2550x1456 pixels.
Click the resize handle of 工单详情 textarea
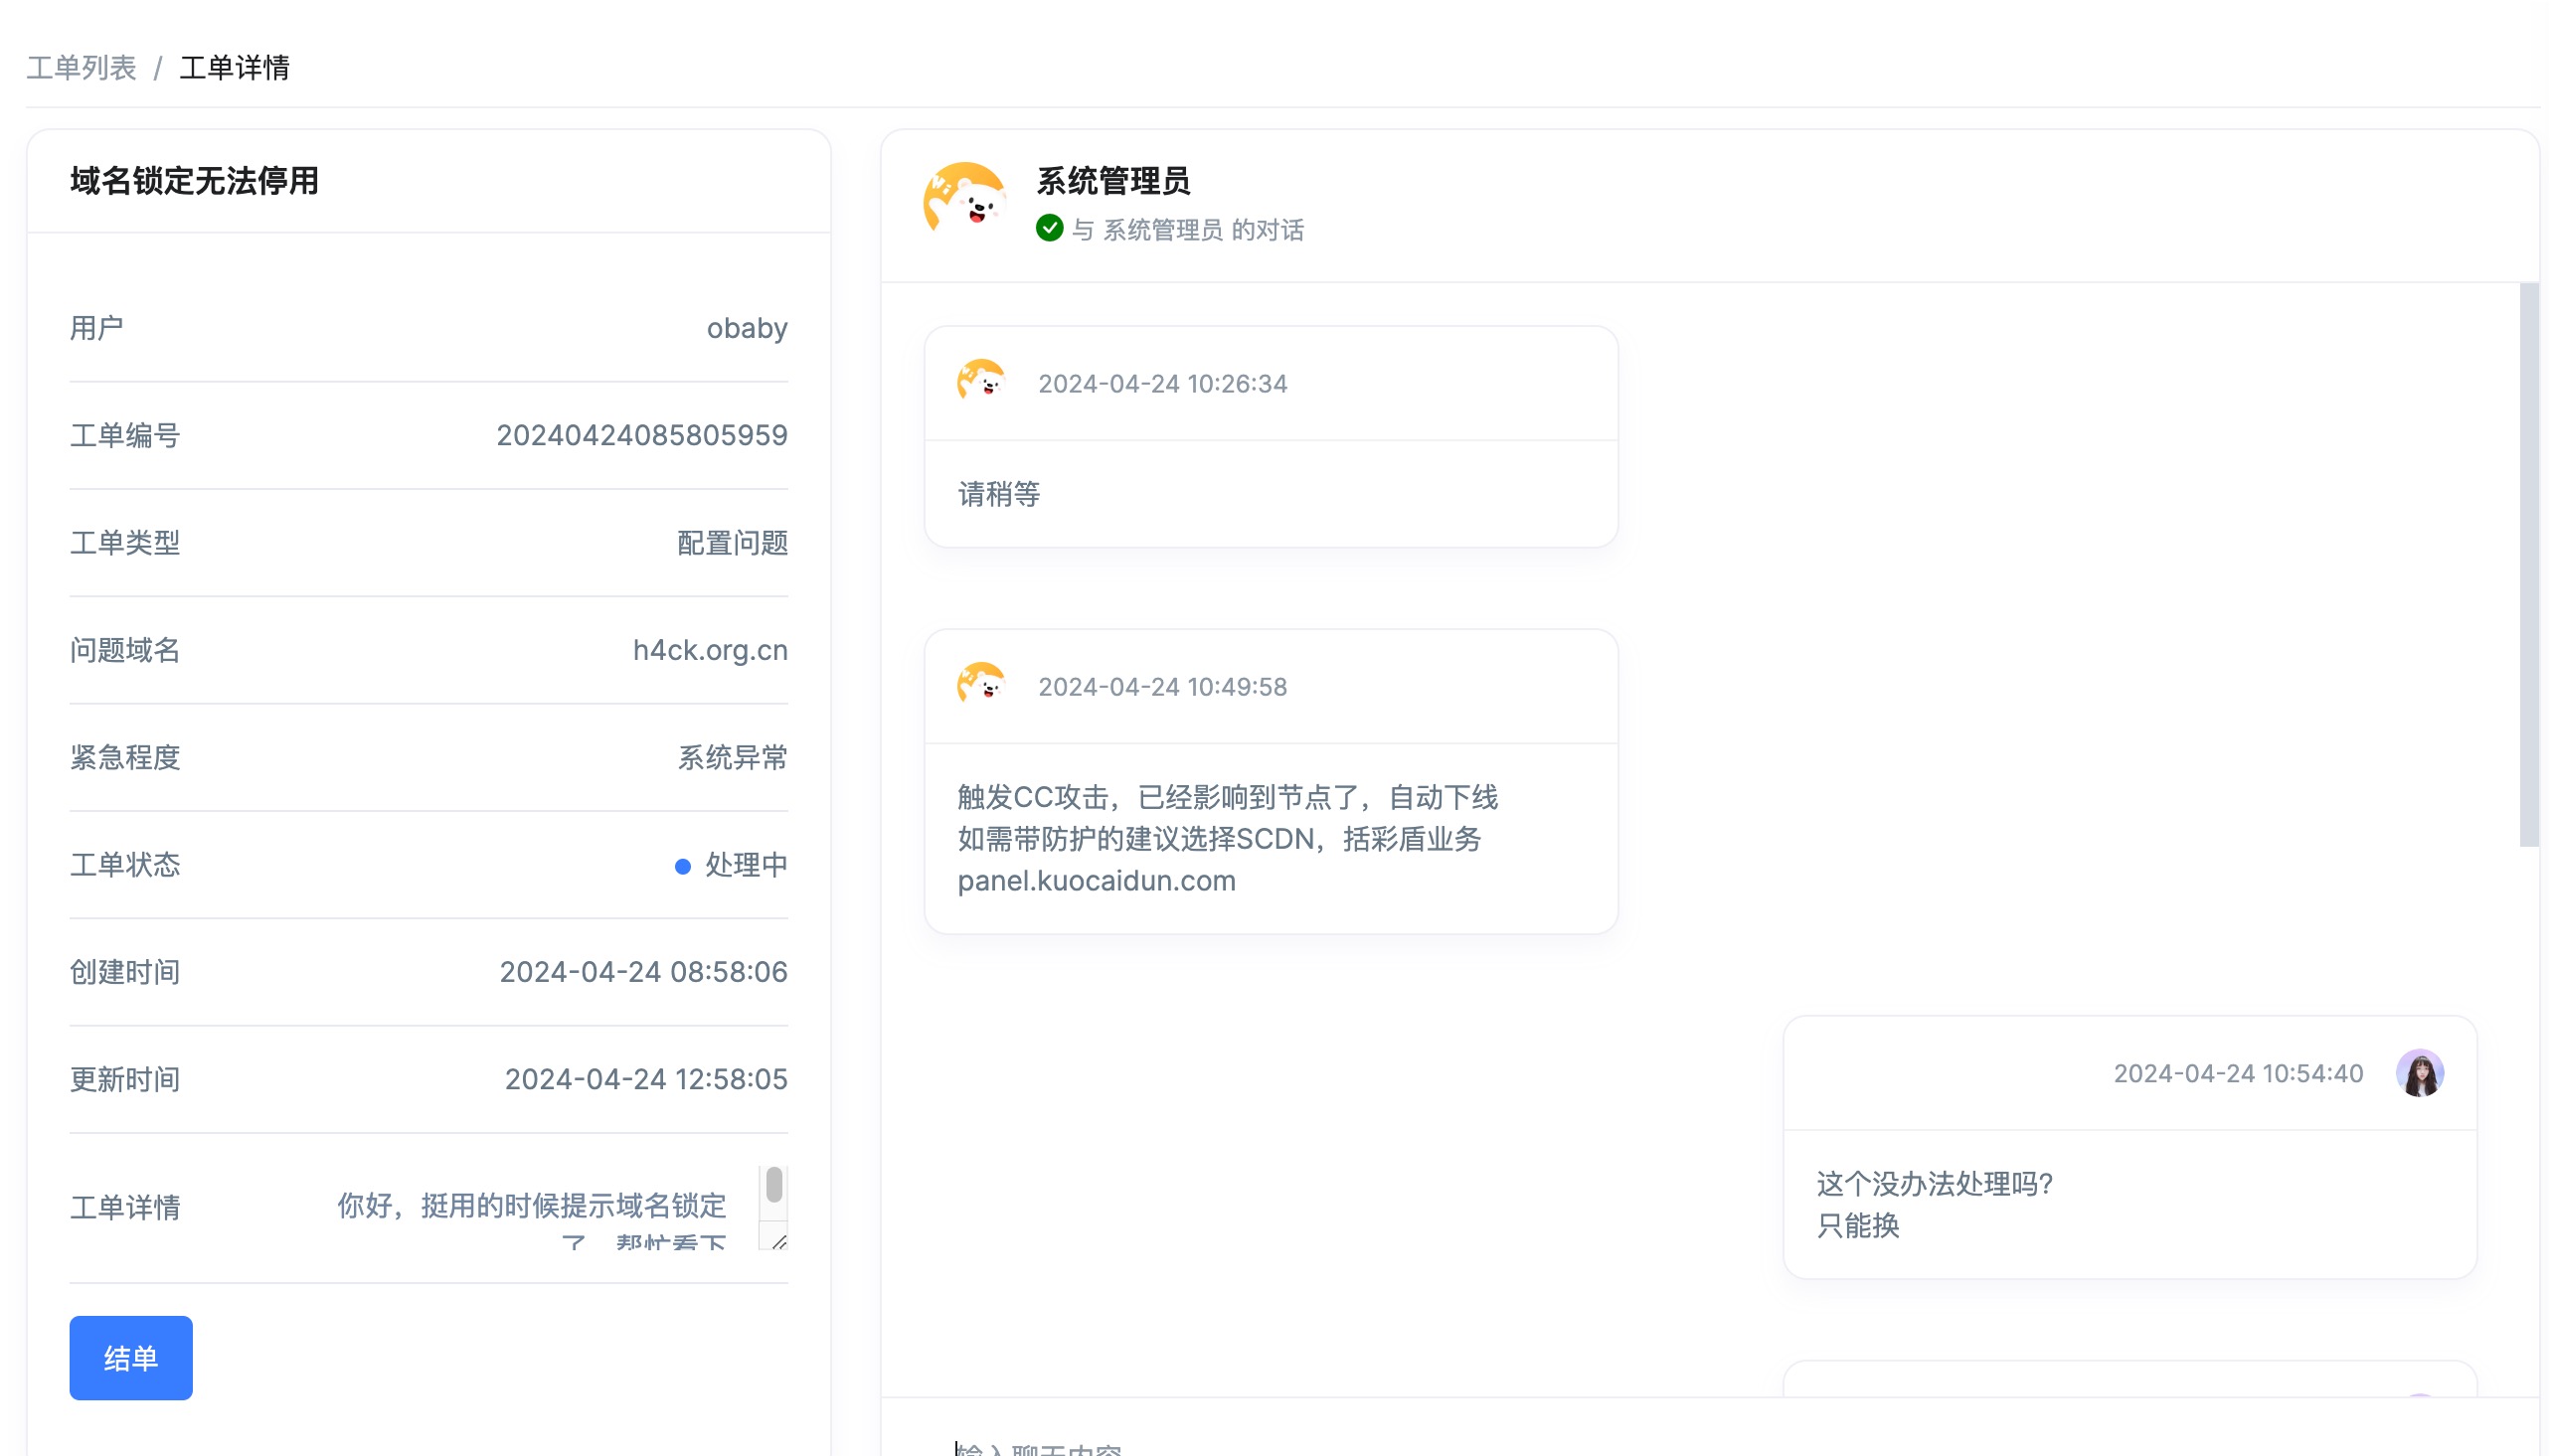pyautogui.click(x=779, y=1241)
